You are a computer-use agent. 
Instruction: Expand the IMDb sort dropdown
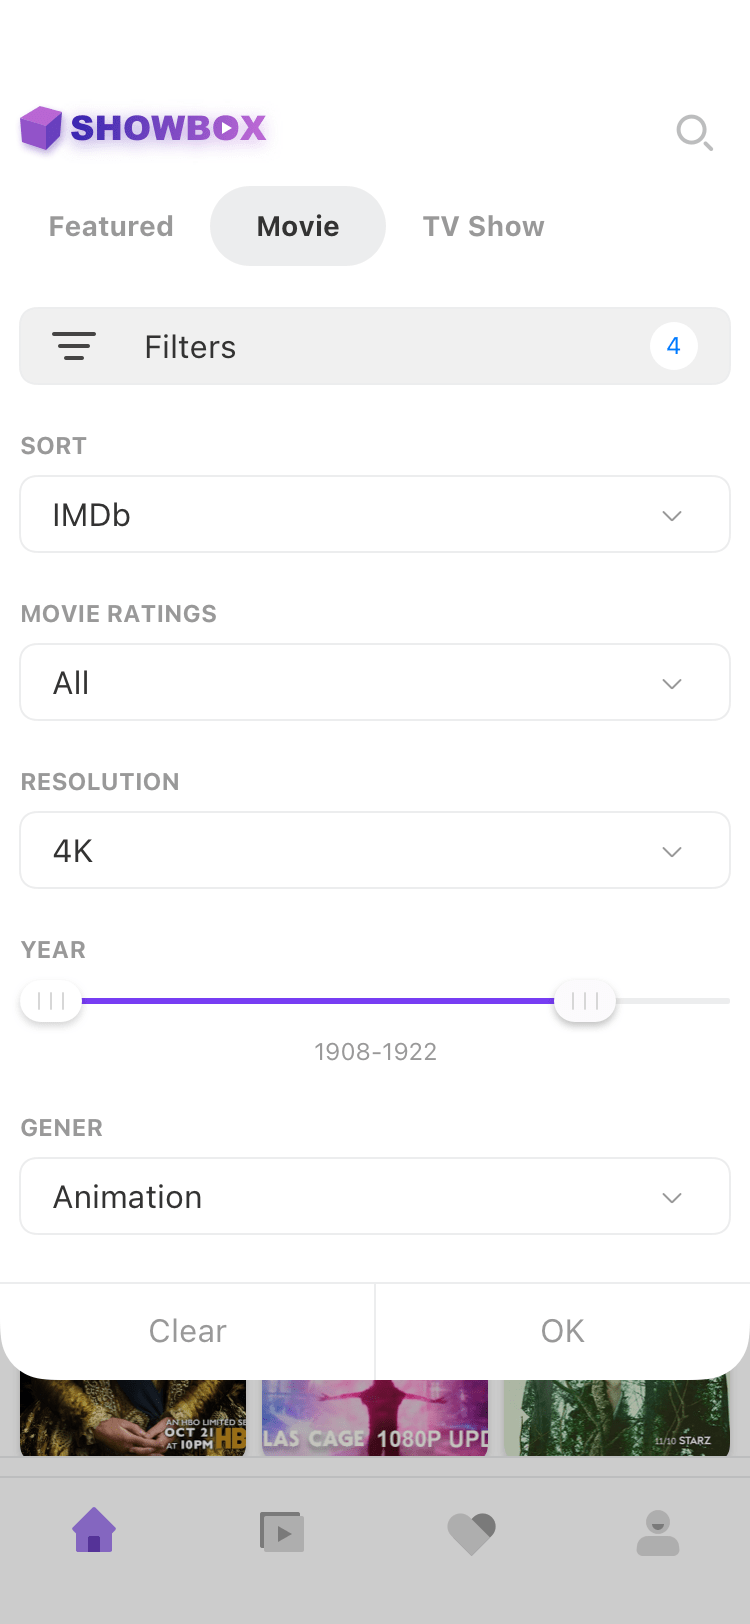pos(375,515)
